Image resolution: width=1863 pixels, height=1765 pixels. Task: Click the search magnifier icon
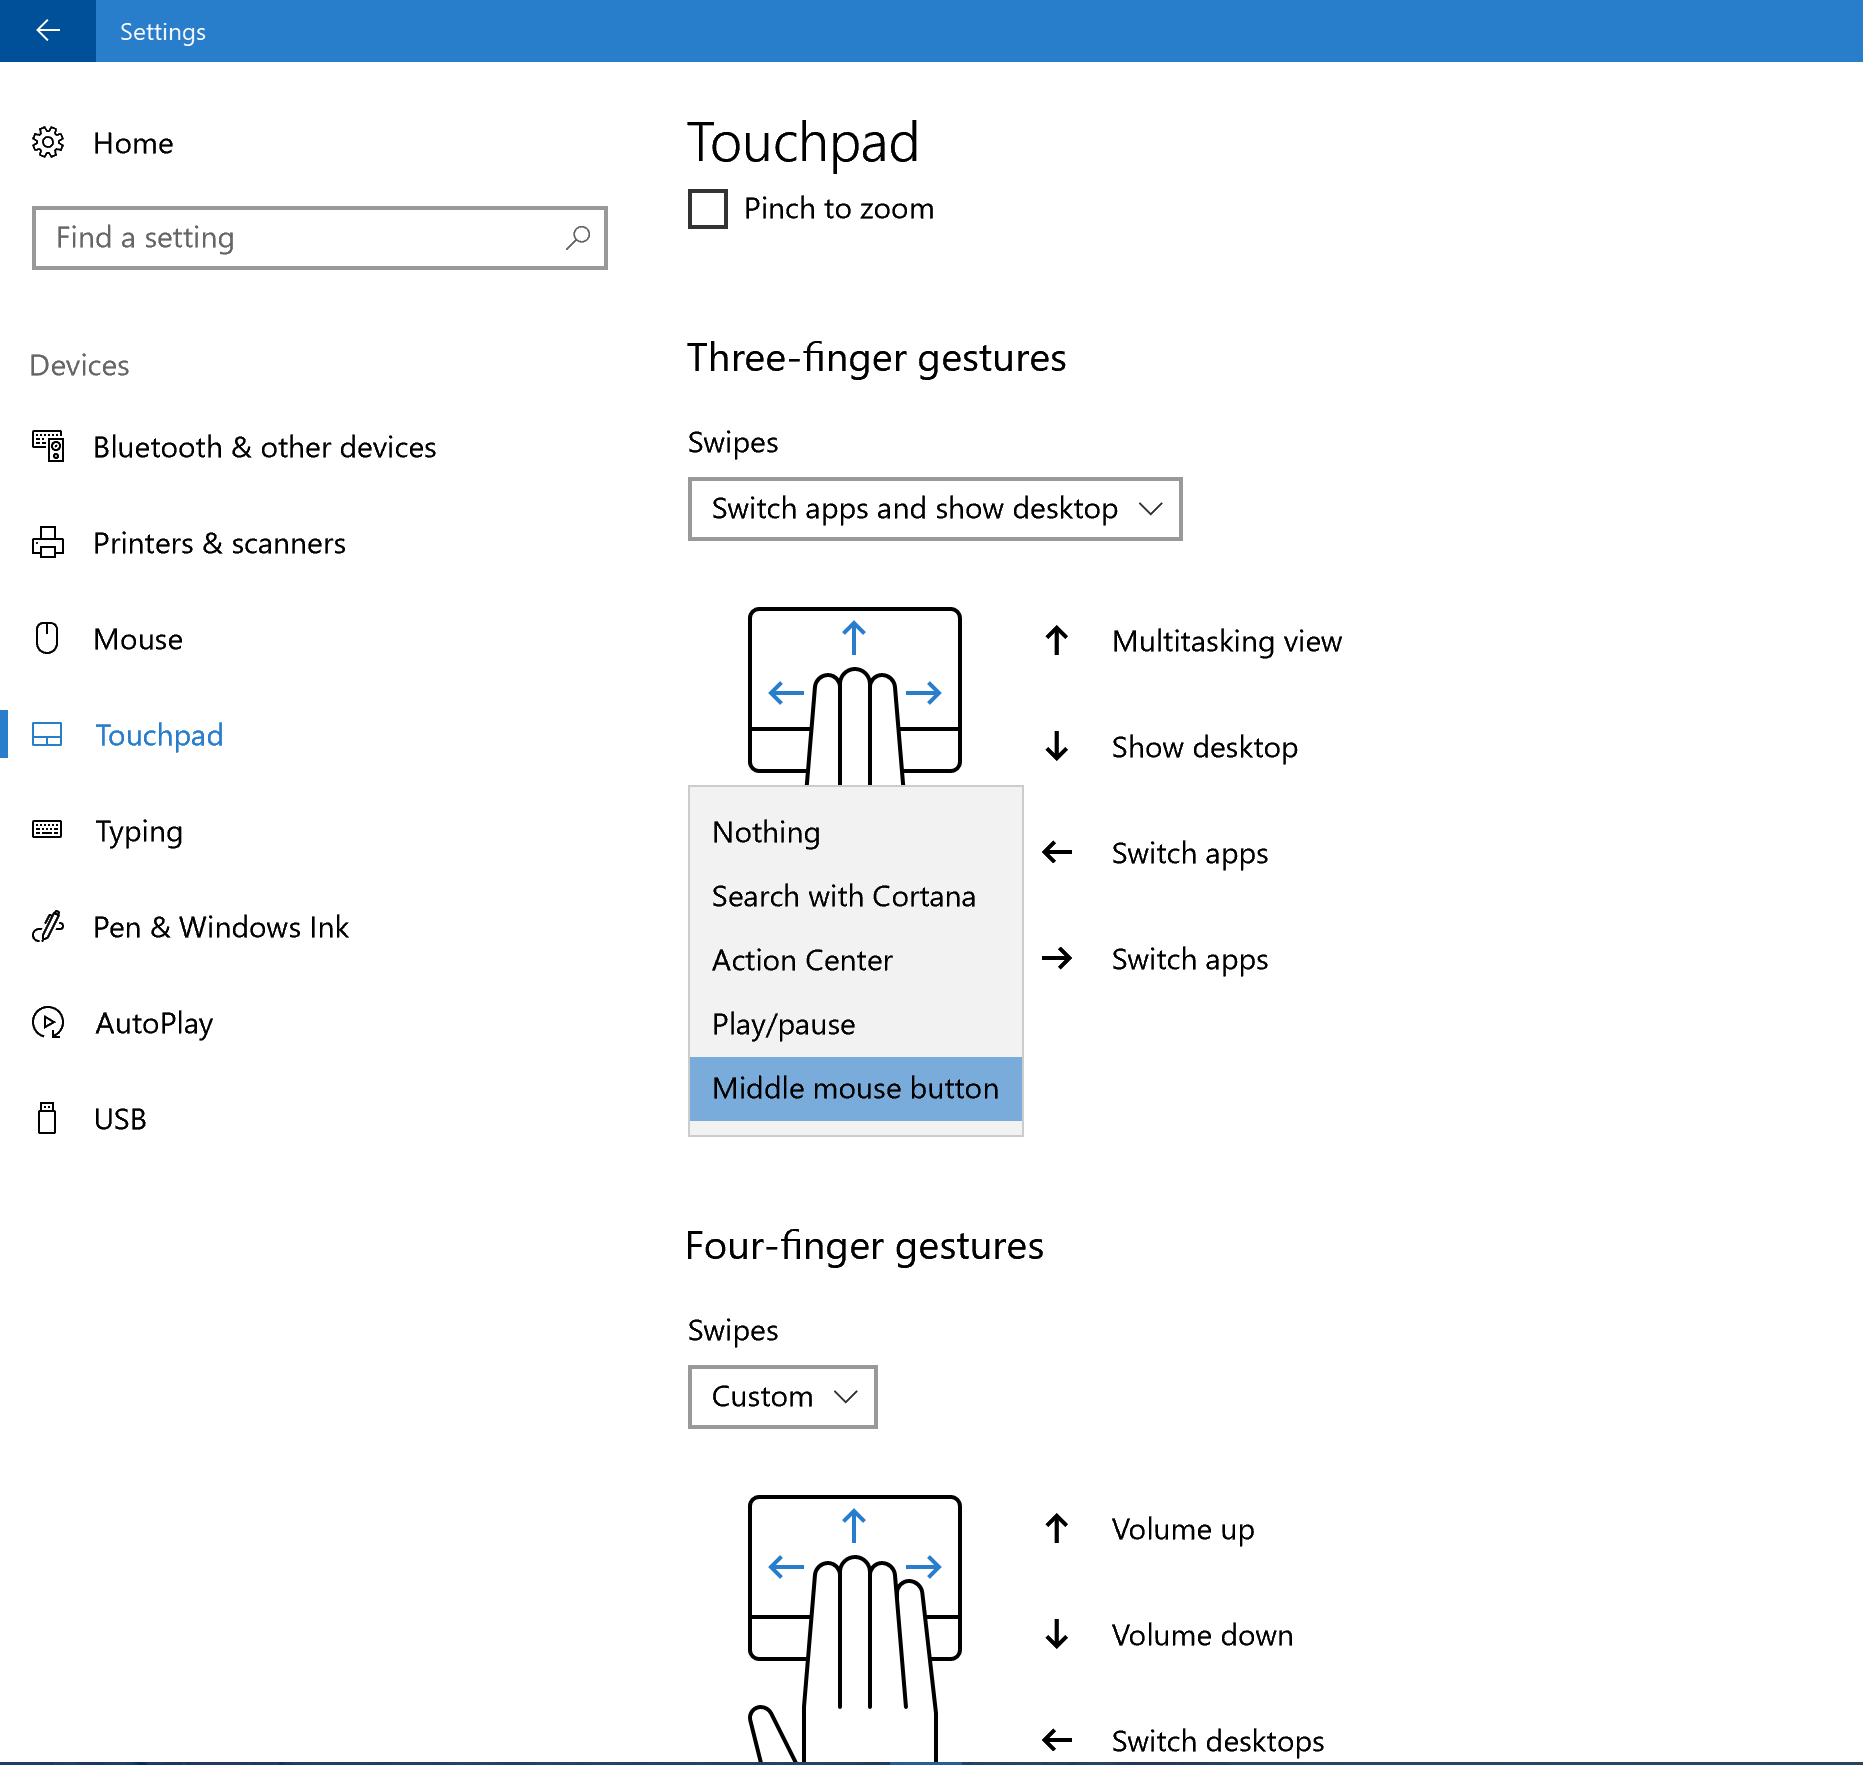tap(577, 238)
